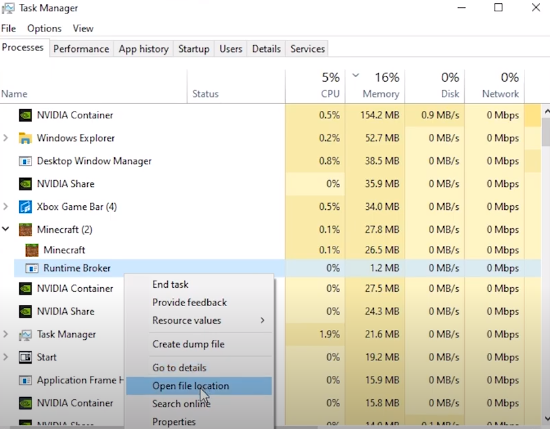Viewport: 550px width, 429px height.
Task: Click the child Minecraft process icon
Action: pyautogui.click(x=32, y=250)
